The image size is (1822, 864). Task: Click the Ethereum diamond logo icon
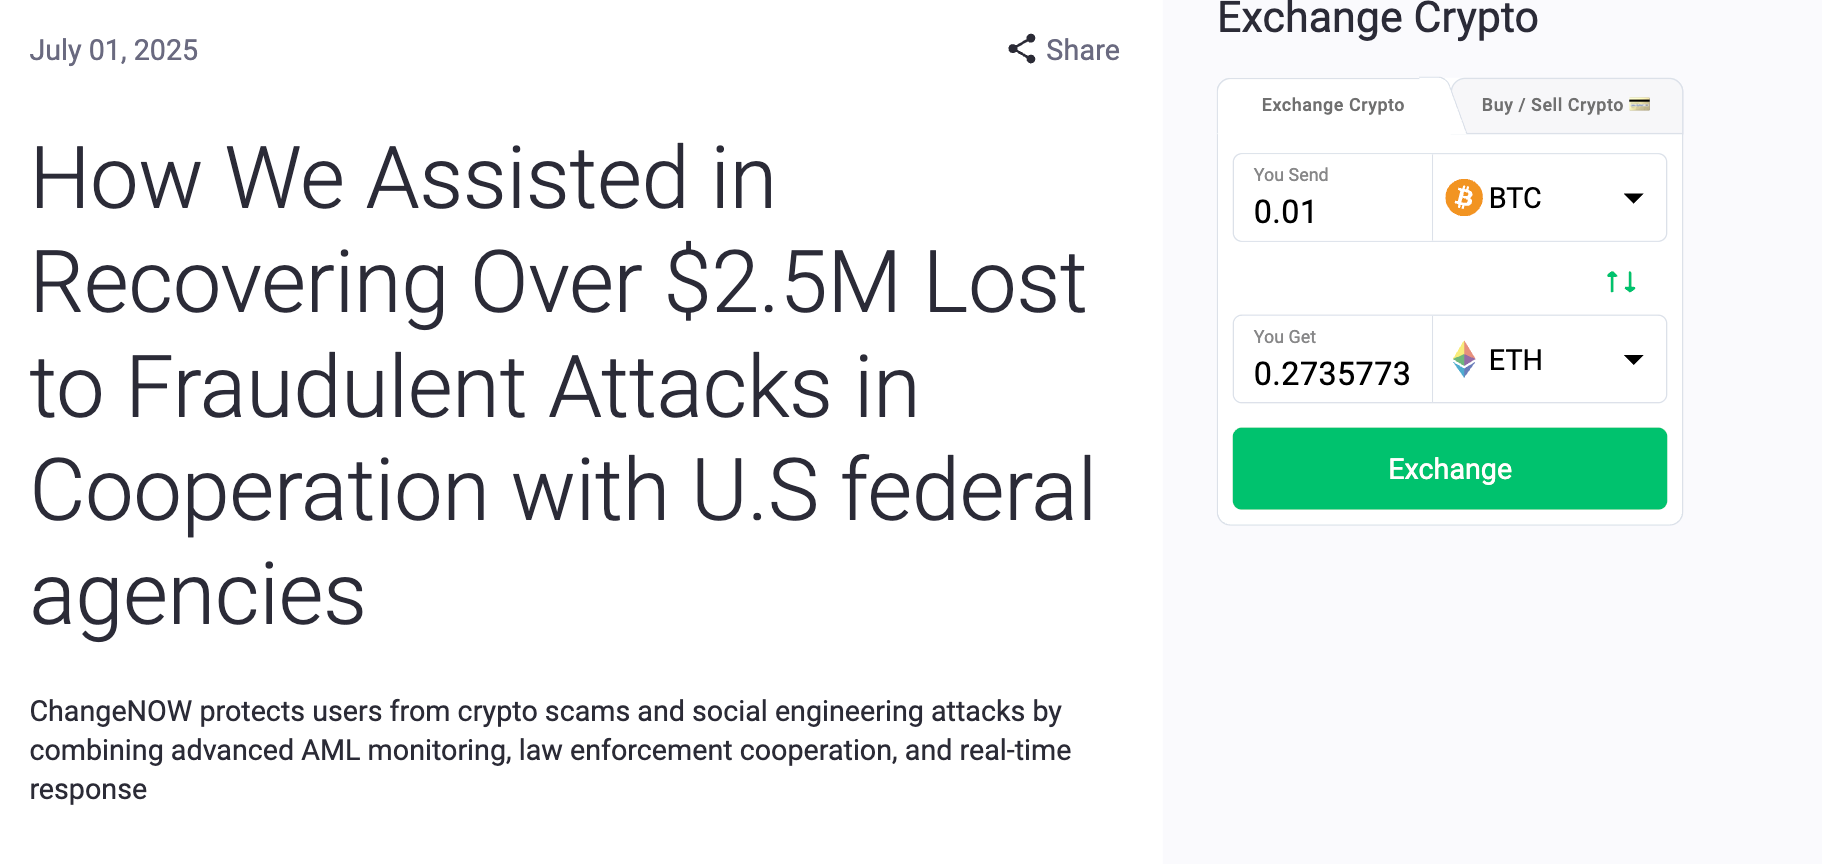coord(1464,360)
